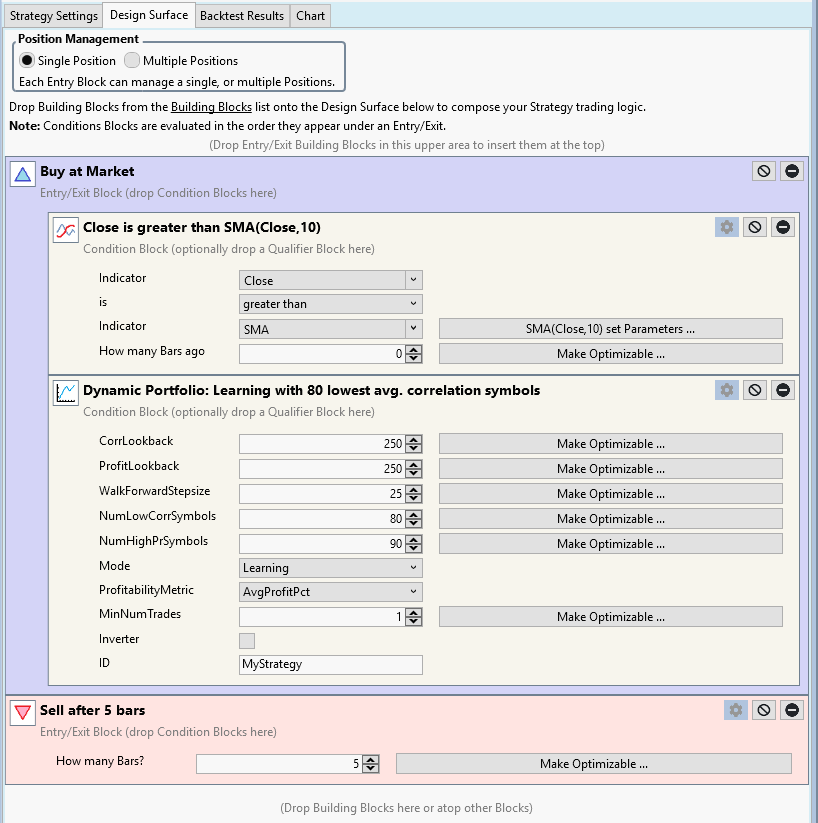Image resolution: width=818 pixels, height=823 pixels.
Task: Open ProfitabilityMetric dropdown showing AvgProfitPct
Action: tap(331, 592)
